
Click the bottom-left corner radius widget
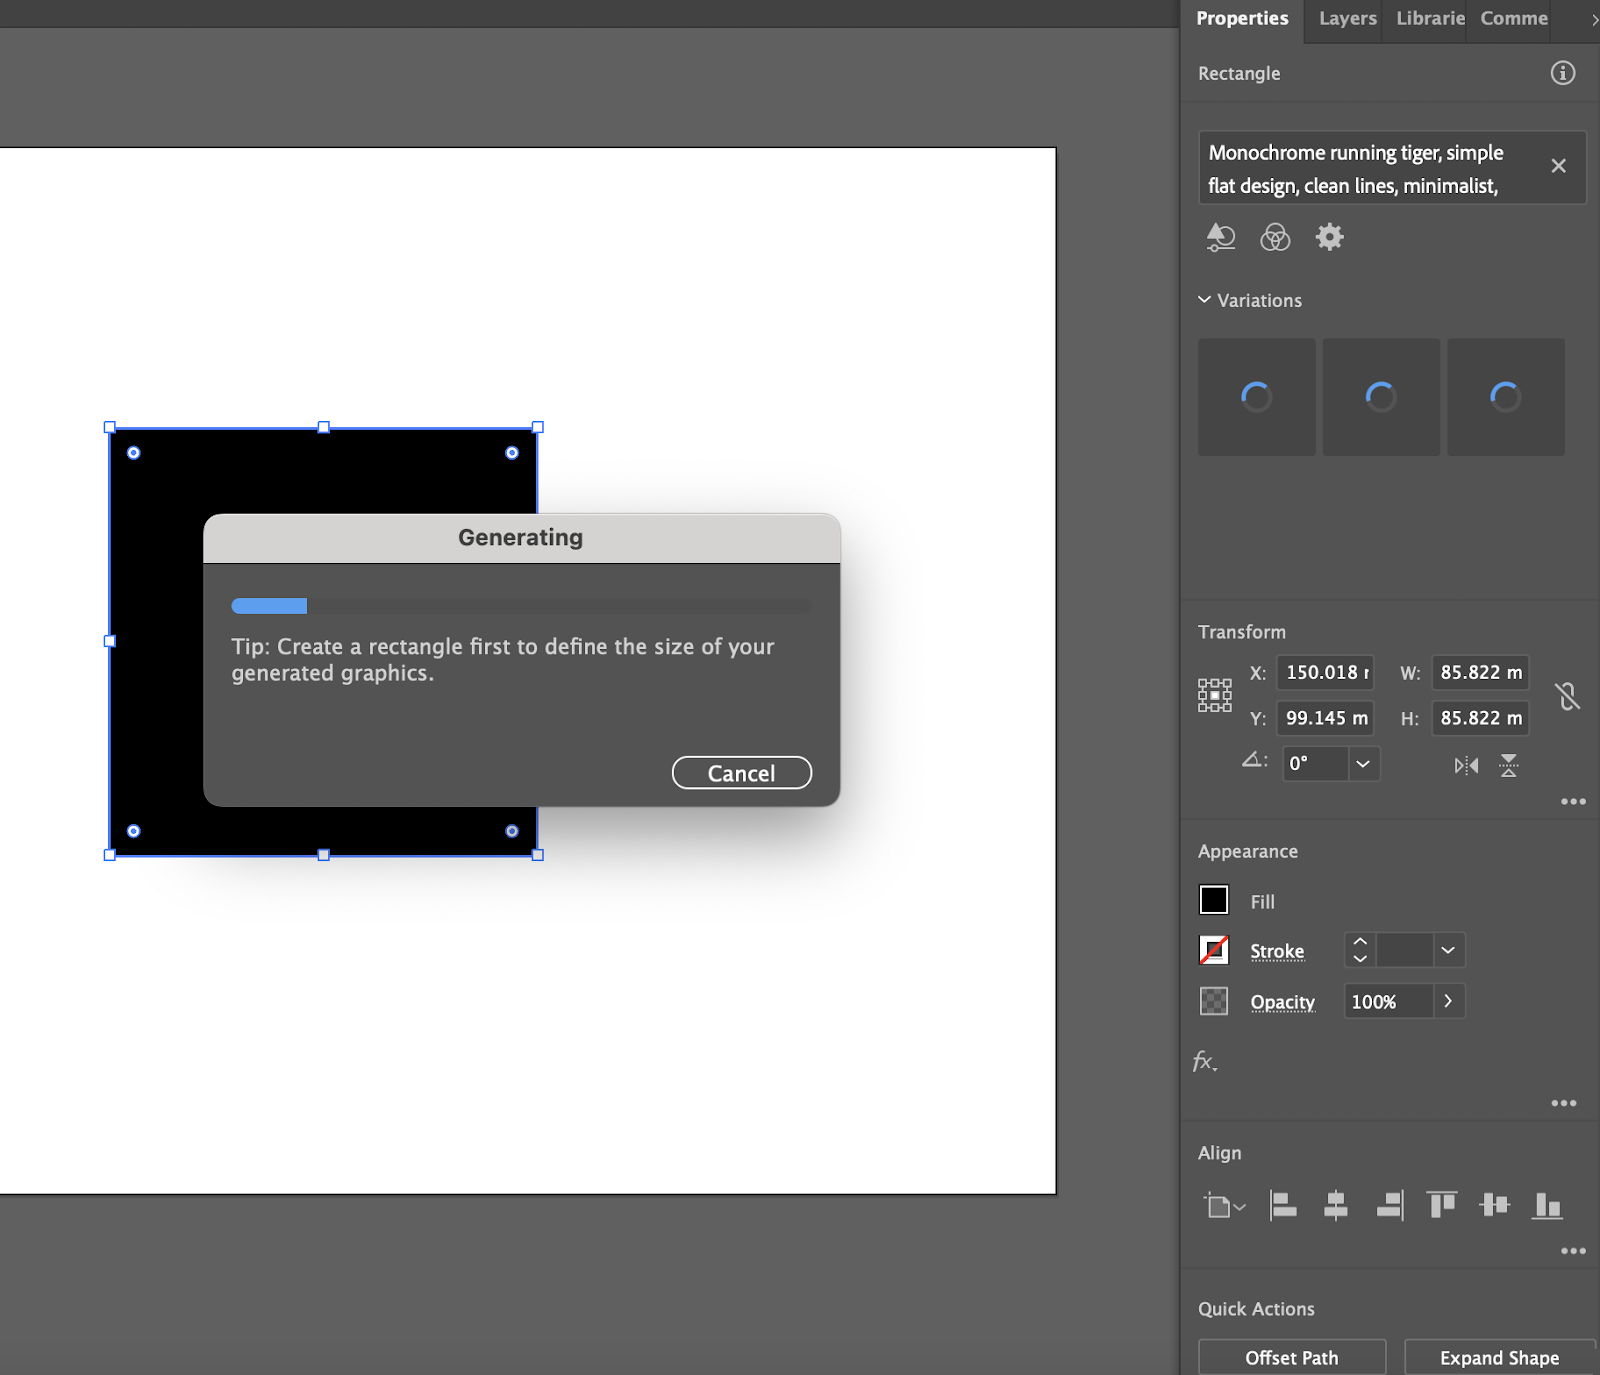pos(133,831)
